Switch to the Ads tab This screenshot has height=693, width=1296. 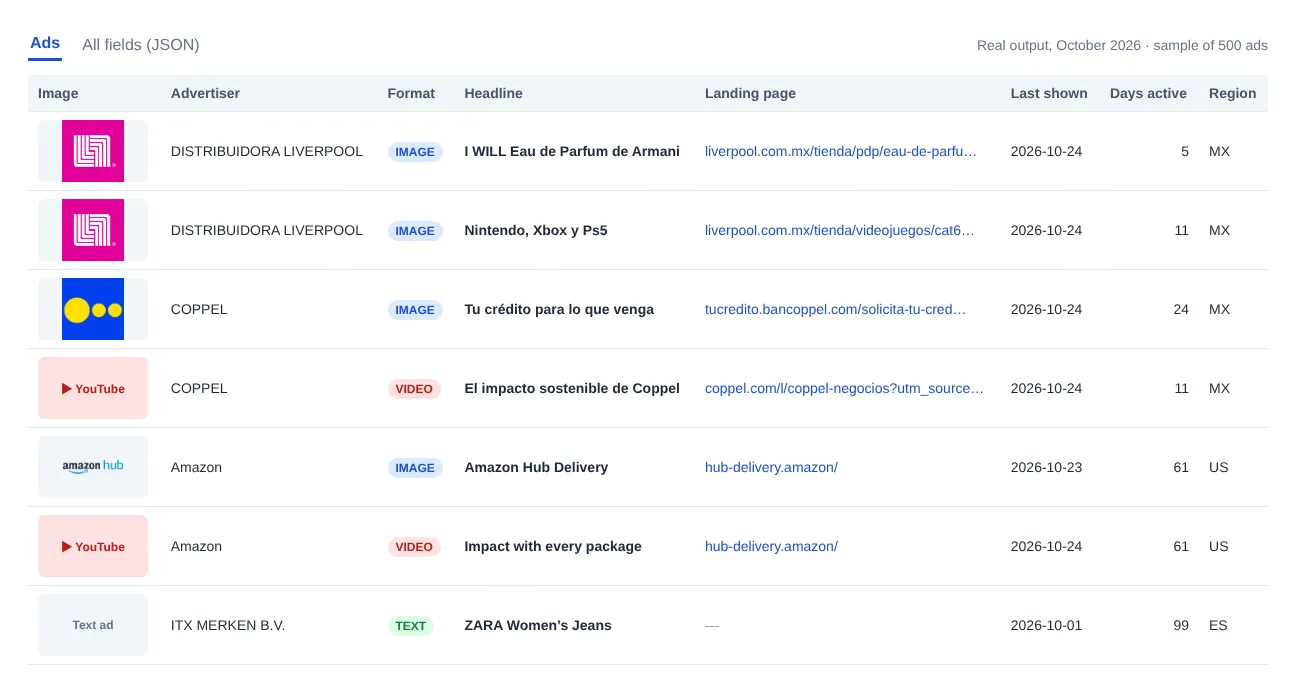tap(45, 44)
